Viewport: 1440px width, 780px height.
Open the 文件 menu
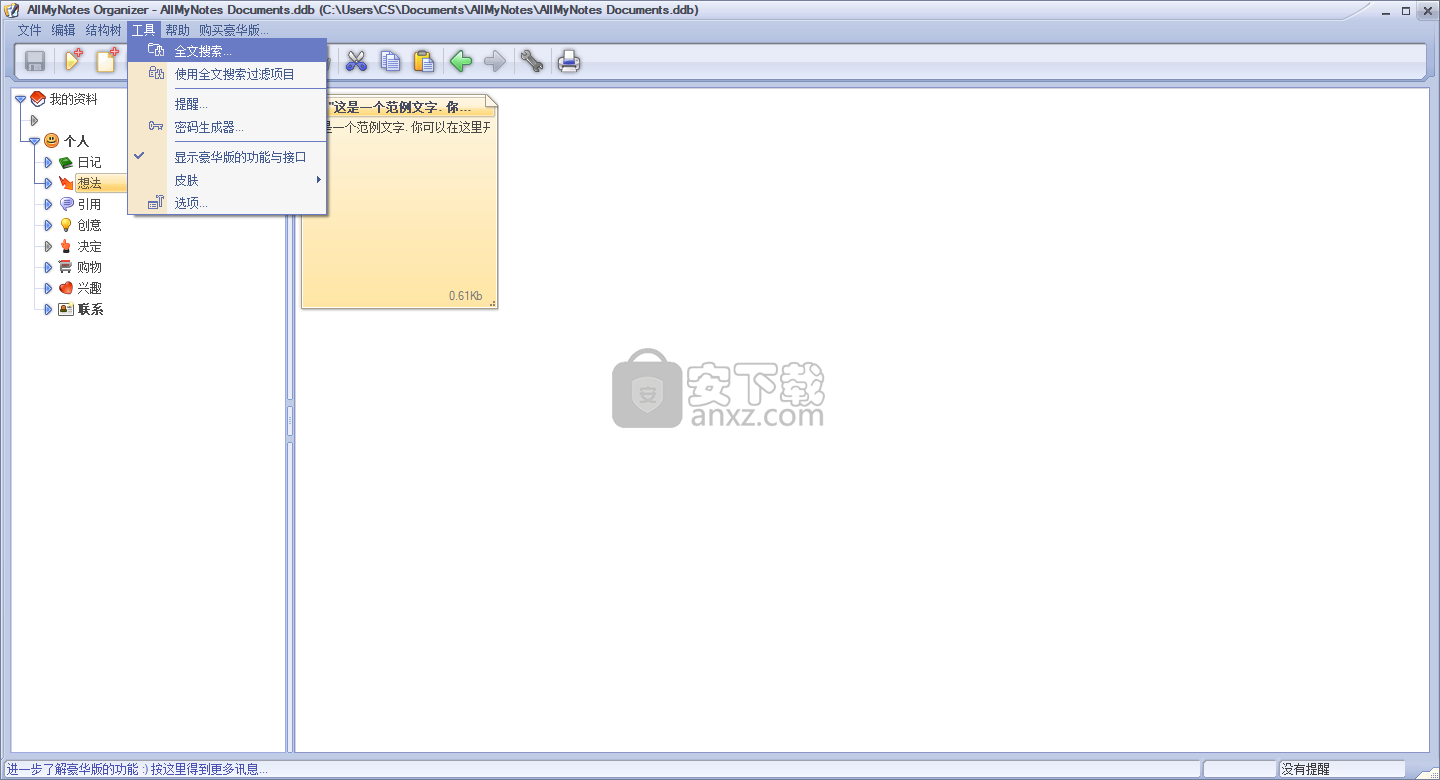tap(29, 30)
